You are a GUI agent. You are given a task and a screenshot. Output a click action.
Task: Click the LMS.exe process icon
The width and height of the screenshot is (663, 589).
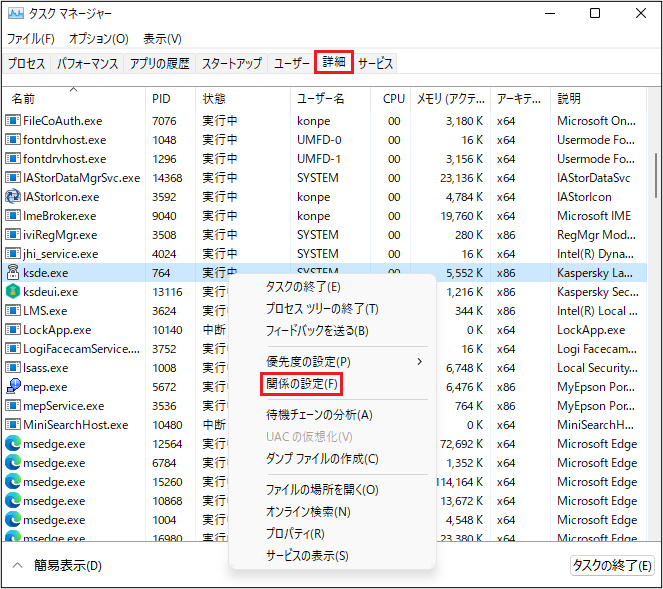pyautogui.click(x=13, y=310)
